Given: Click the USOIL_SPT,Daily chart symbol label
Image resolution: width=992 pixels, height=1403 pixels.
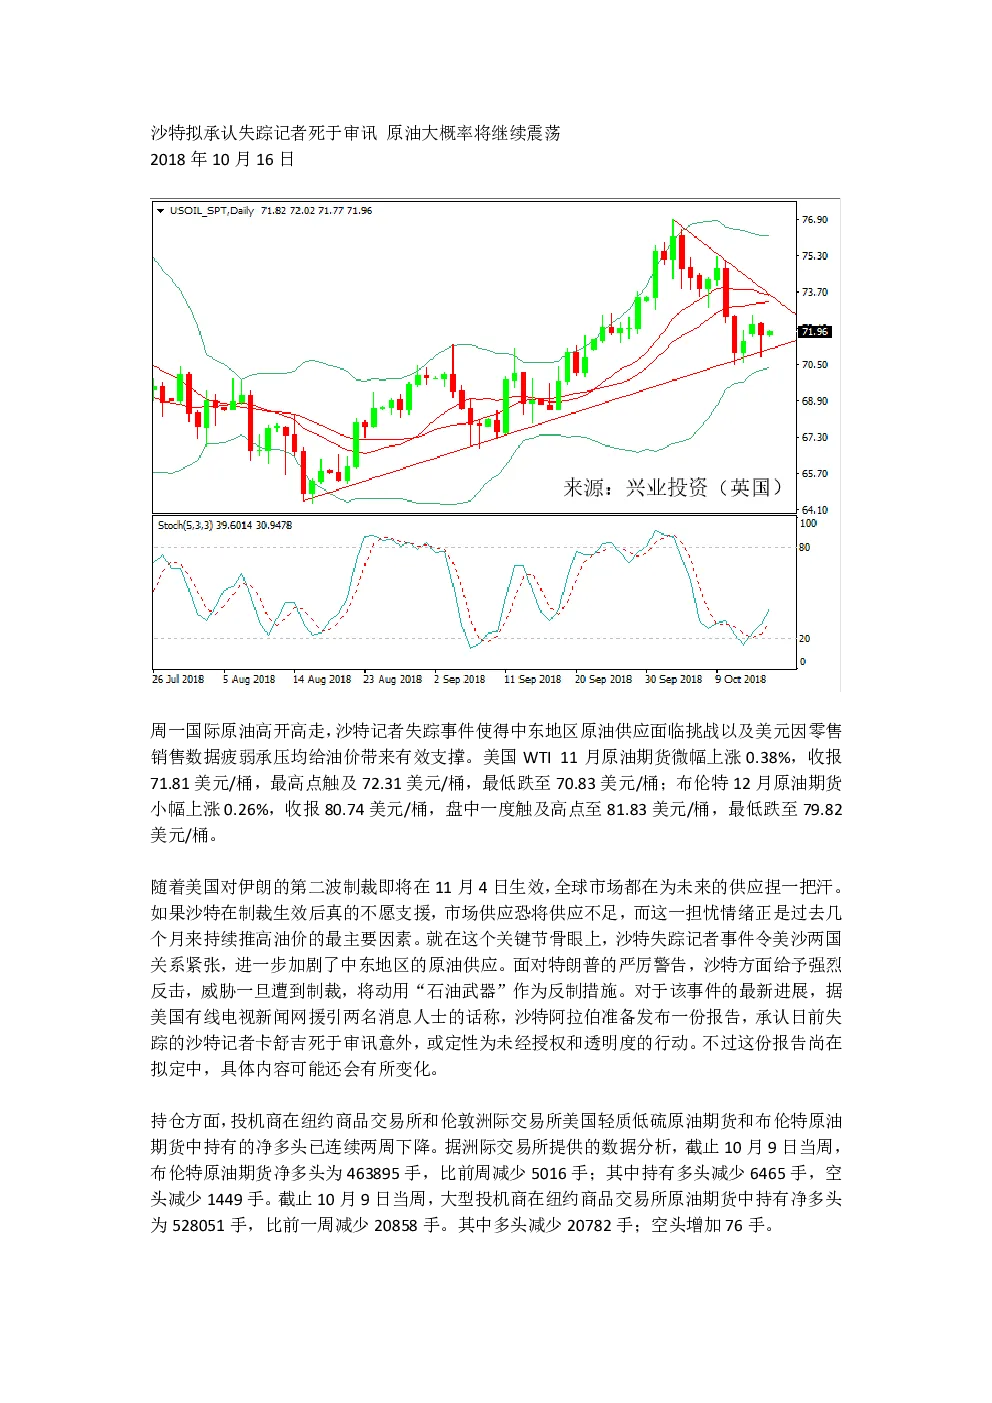Looking at the screenshot, I should pos(211,211).
